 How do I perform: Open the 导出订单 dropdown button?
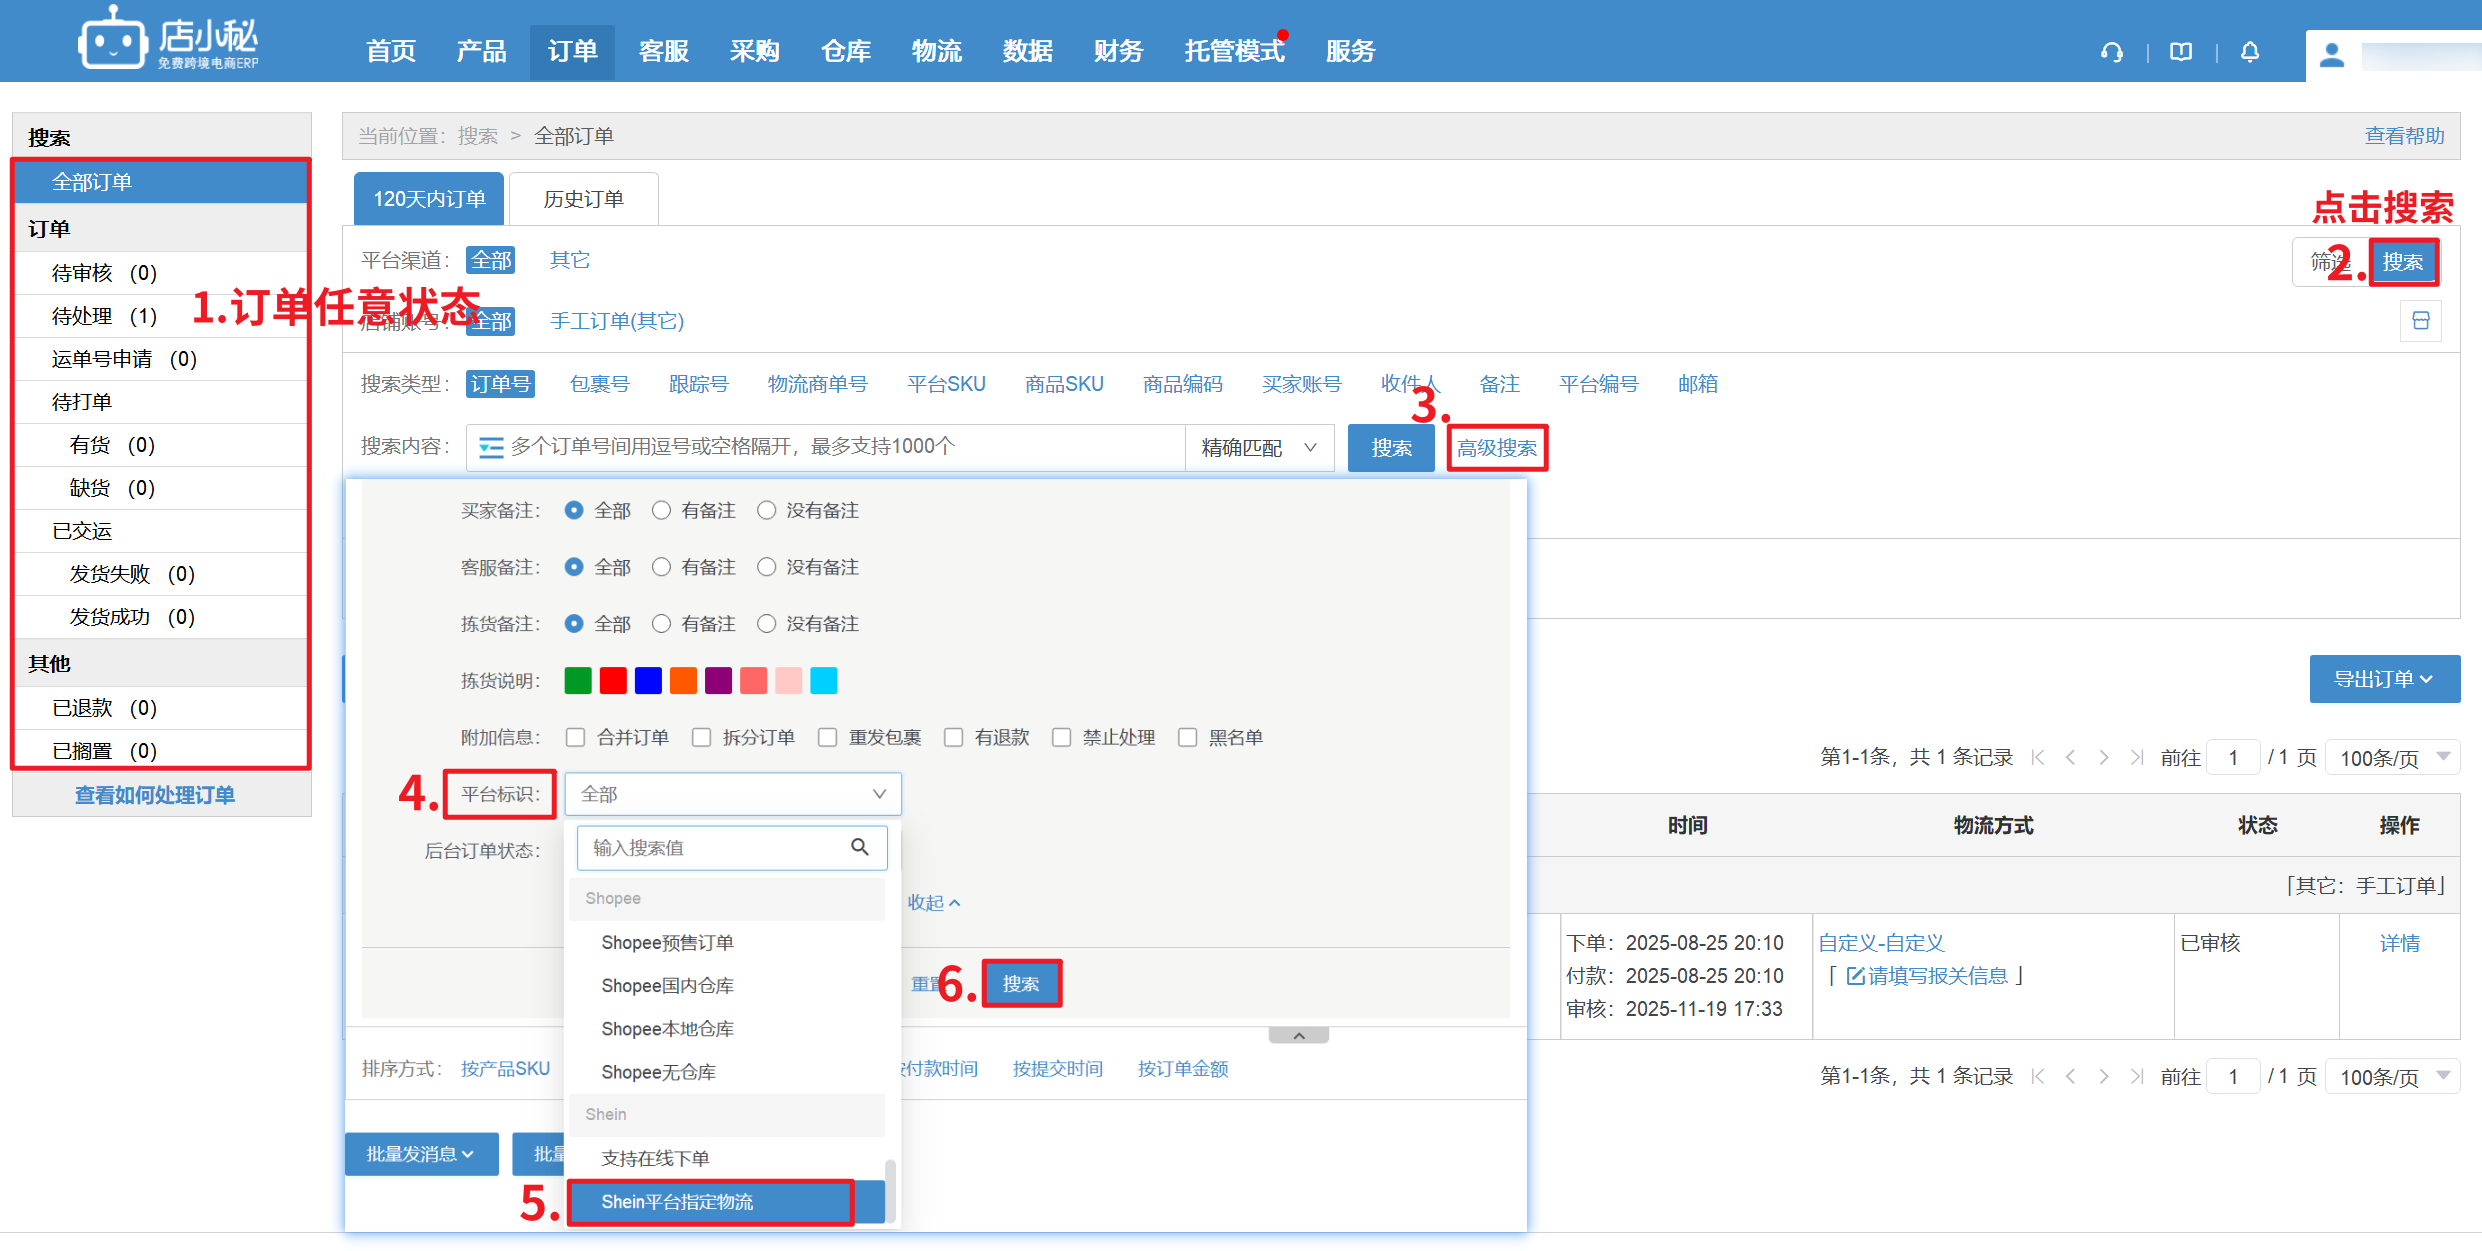(x=2384, y=679)
